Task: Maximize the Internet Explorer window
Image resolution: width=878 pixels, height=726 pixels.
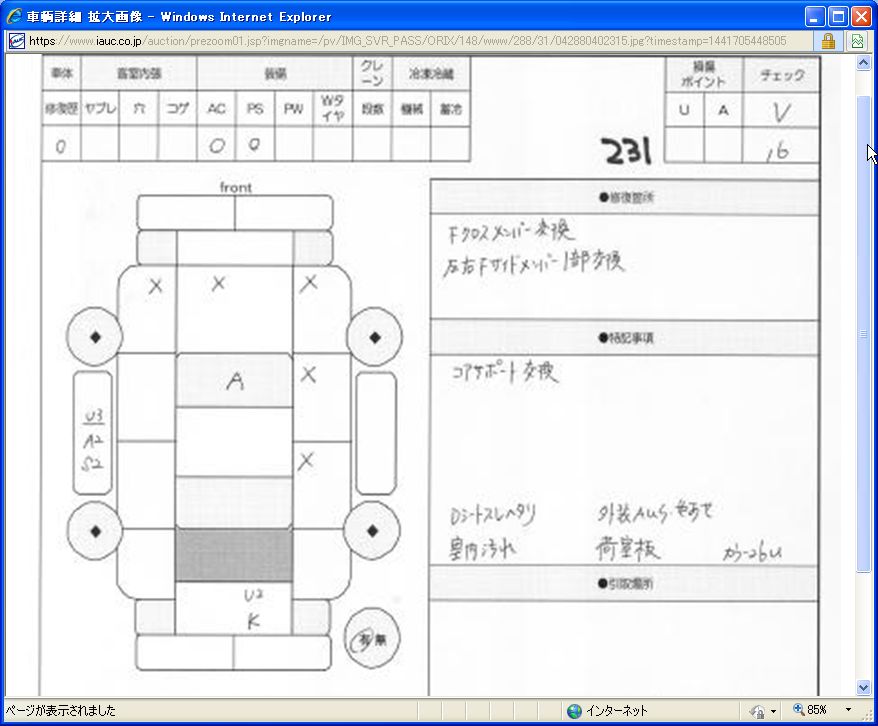Action: 838,16
